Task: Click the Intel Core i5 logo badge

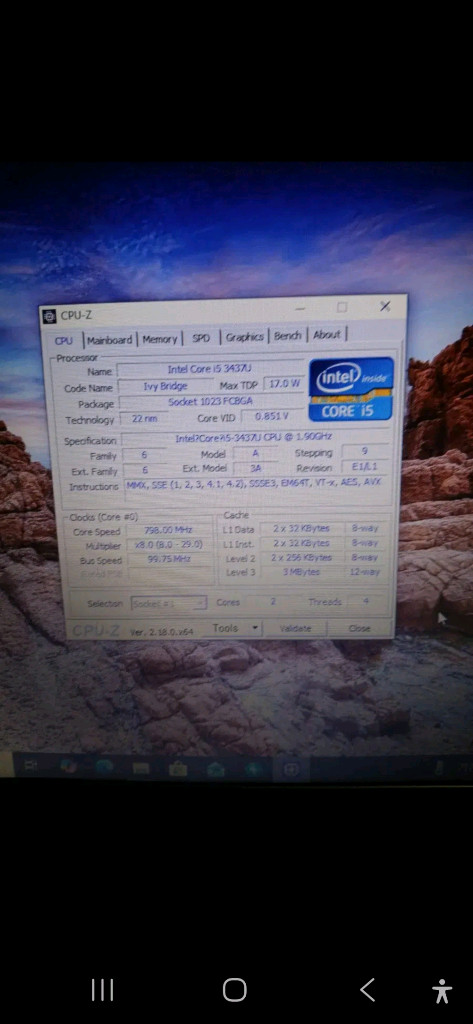Action: tap(351, 389)
